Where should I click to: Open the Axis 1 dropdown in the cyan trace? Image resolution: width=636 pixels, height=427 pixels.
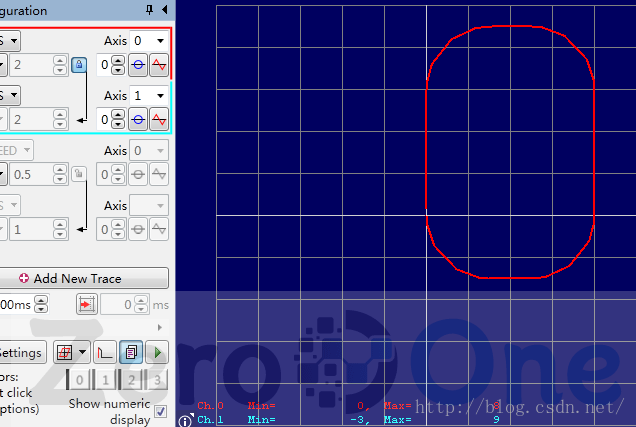149,96
